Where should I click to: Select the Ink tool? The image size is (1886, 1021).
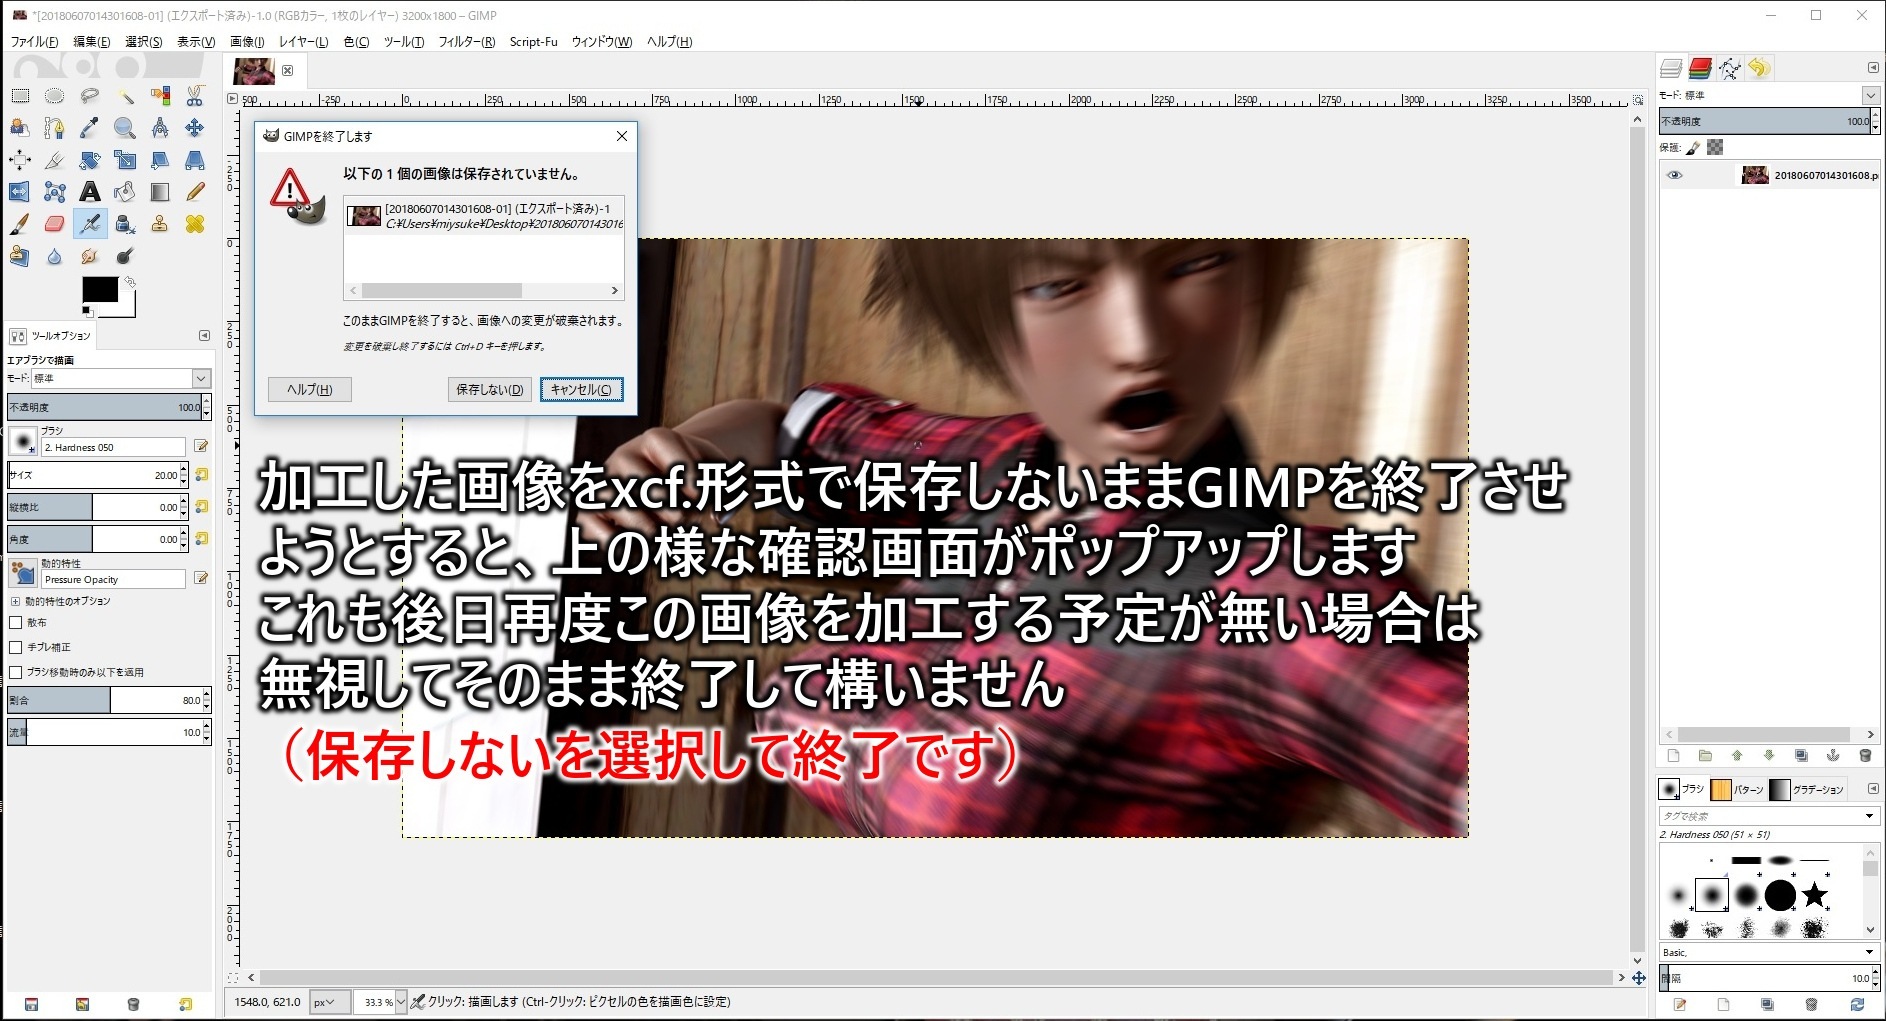tap(125, 224)
